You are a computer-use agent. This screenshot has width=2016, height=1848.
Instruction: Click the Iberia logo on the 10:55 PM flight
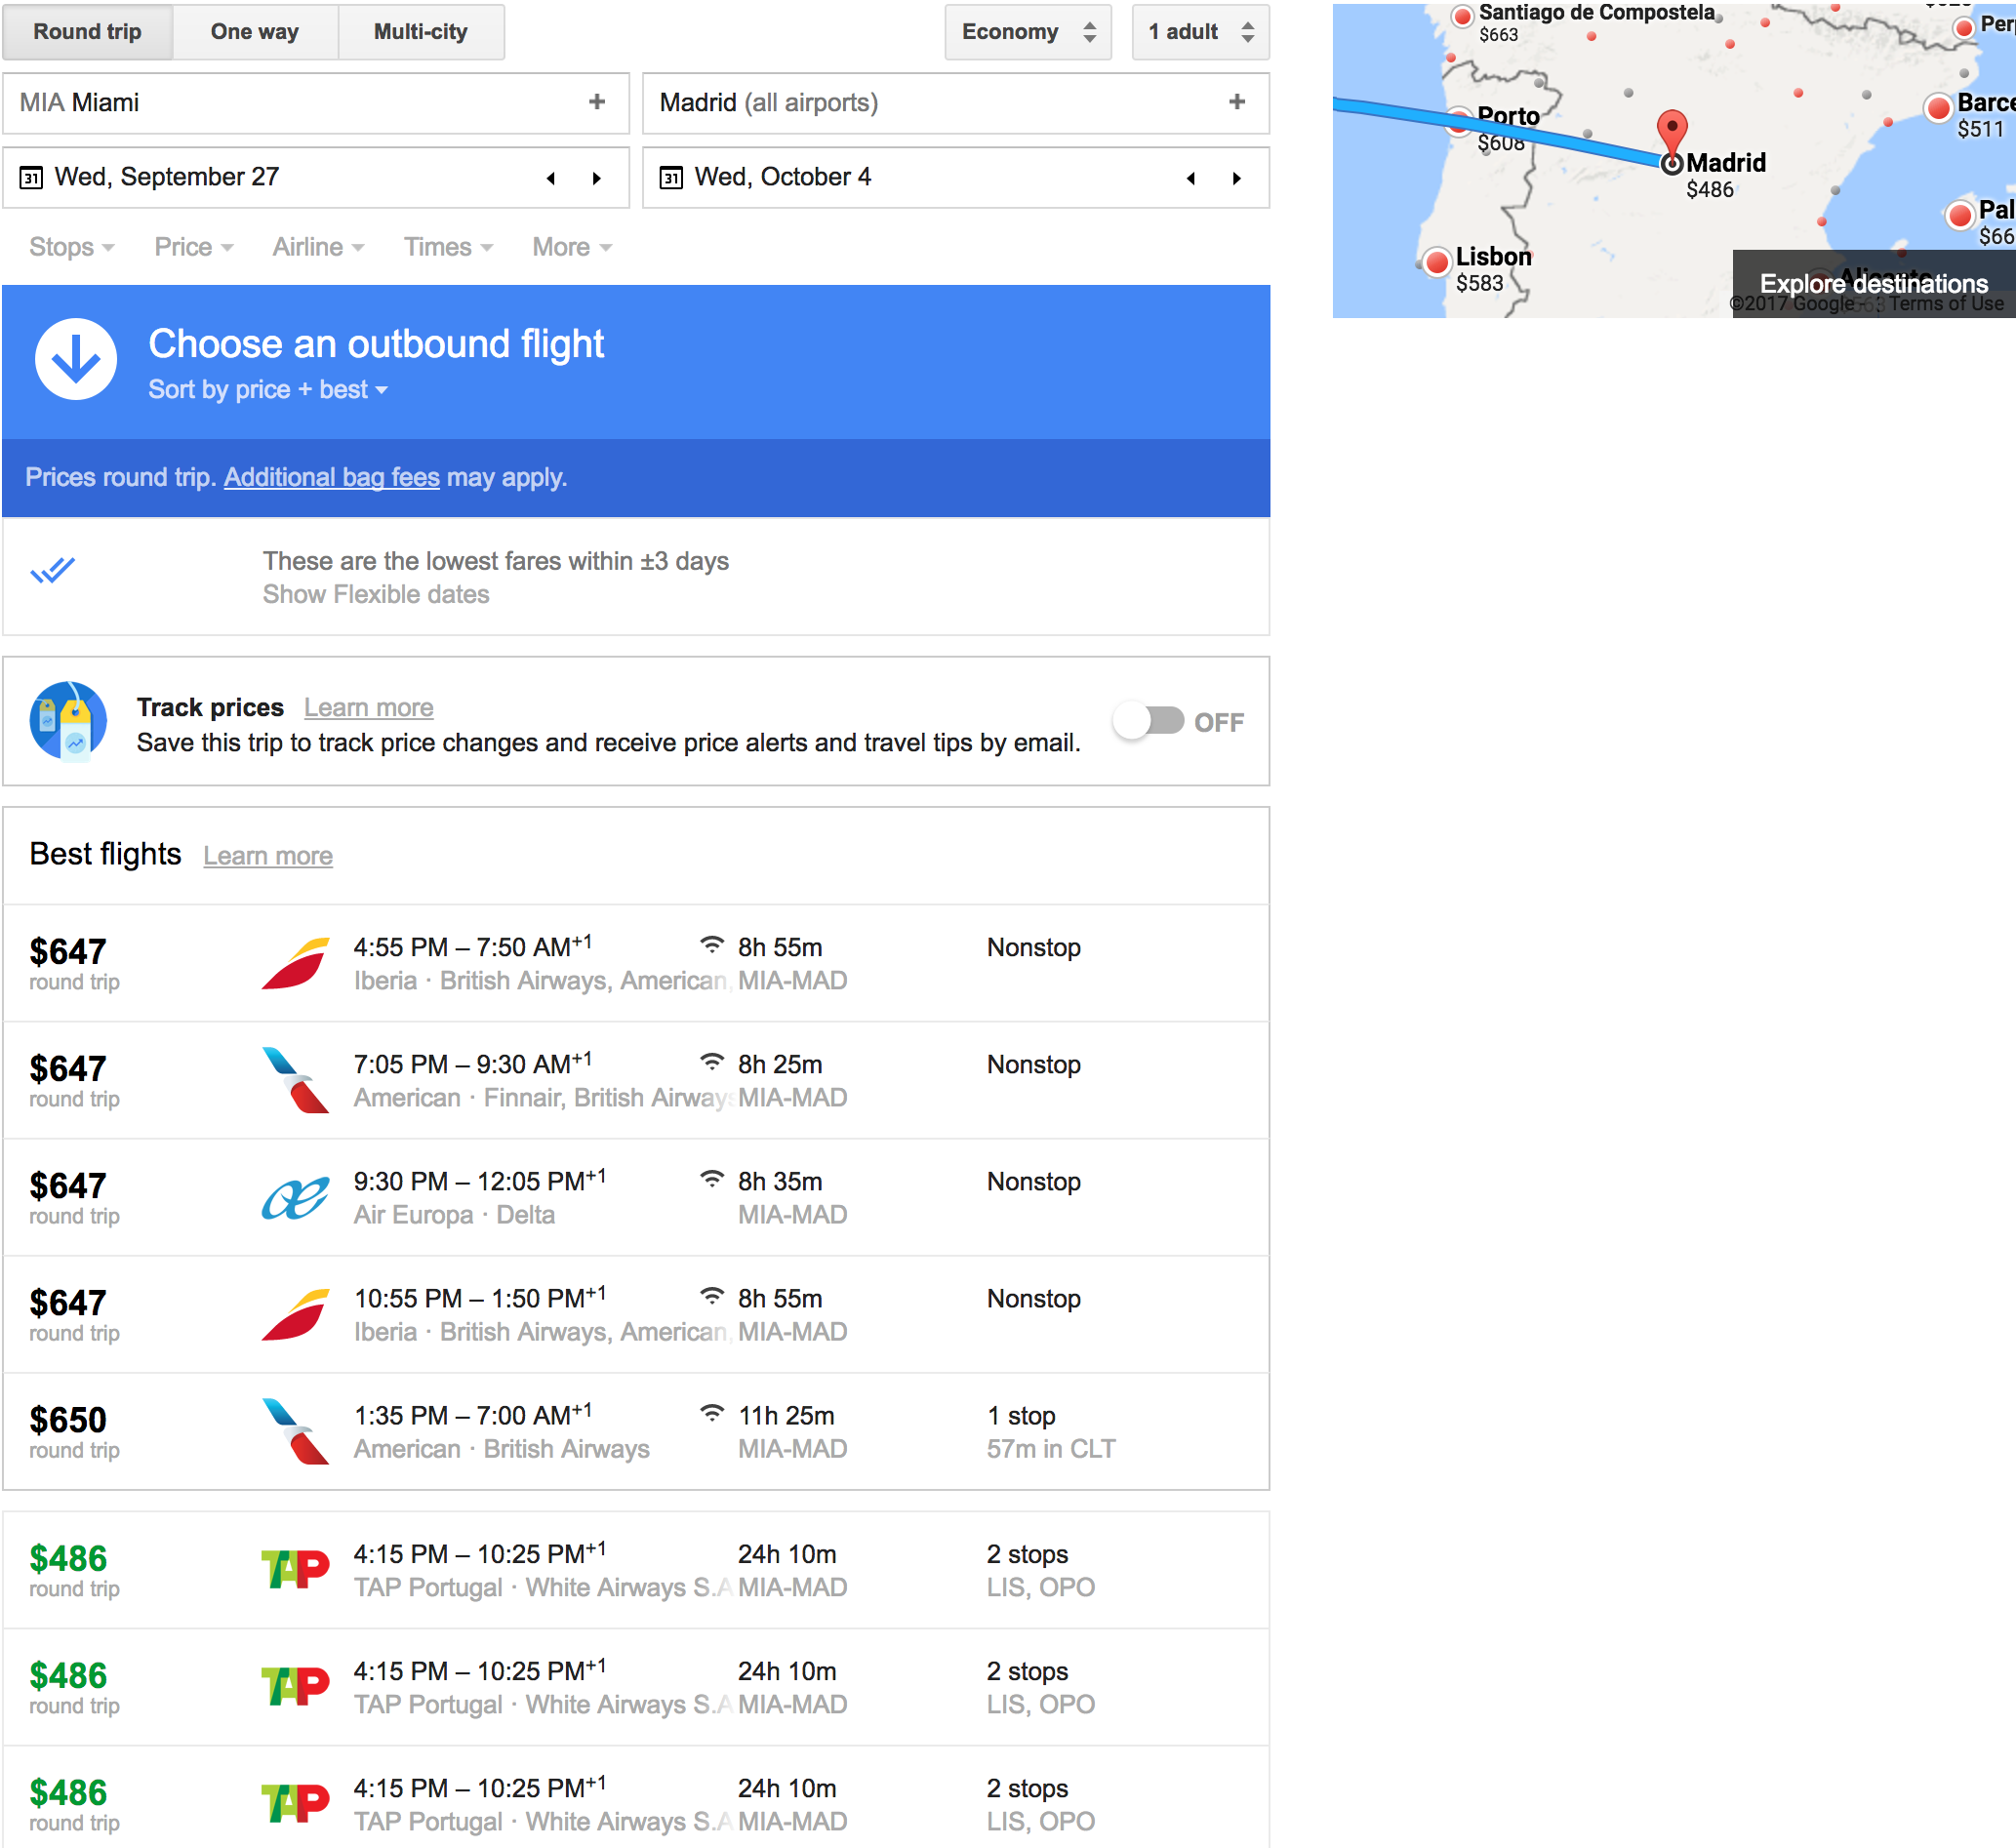(296, 1314)
